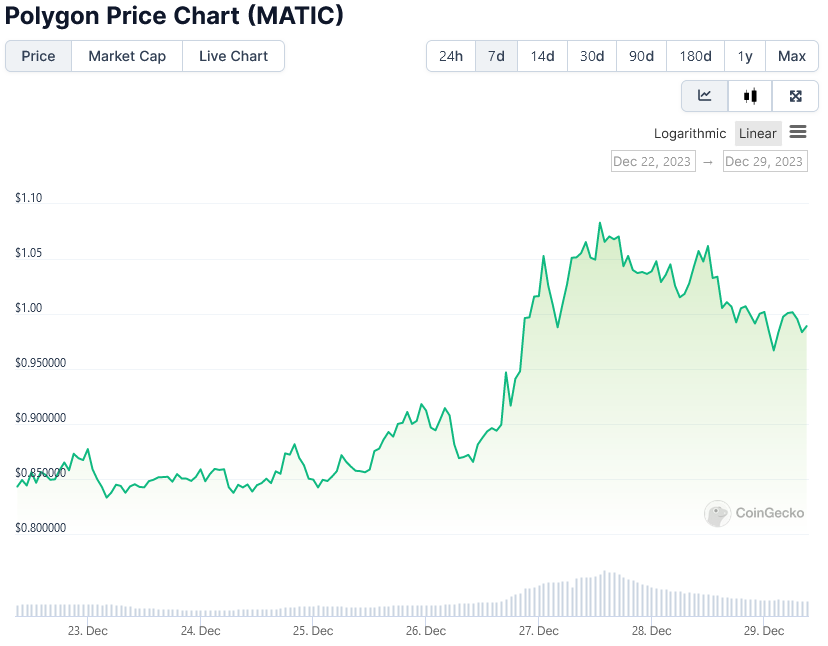Image resolution: width=828 pixels, height=646 pixels.
Task: Open fullscreen chart mode icon
Action: click(x=795, y=96)
